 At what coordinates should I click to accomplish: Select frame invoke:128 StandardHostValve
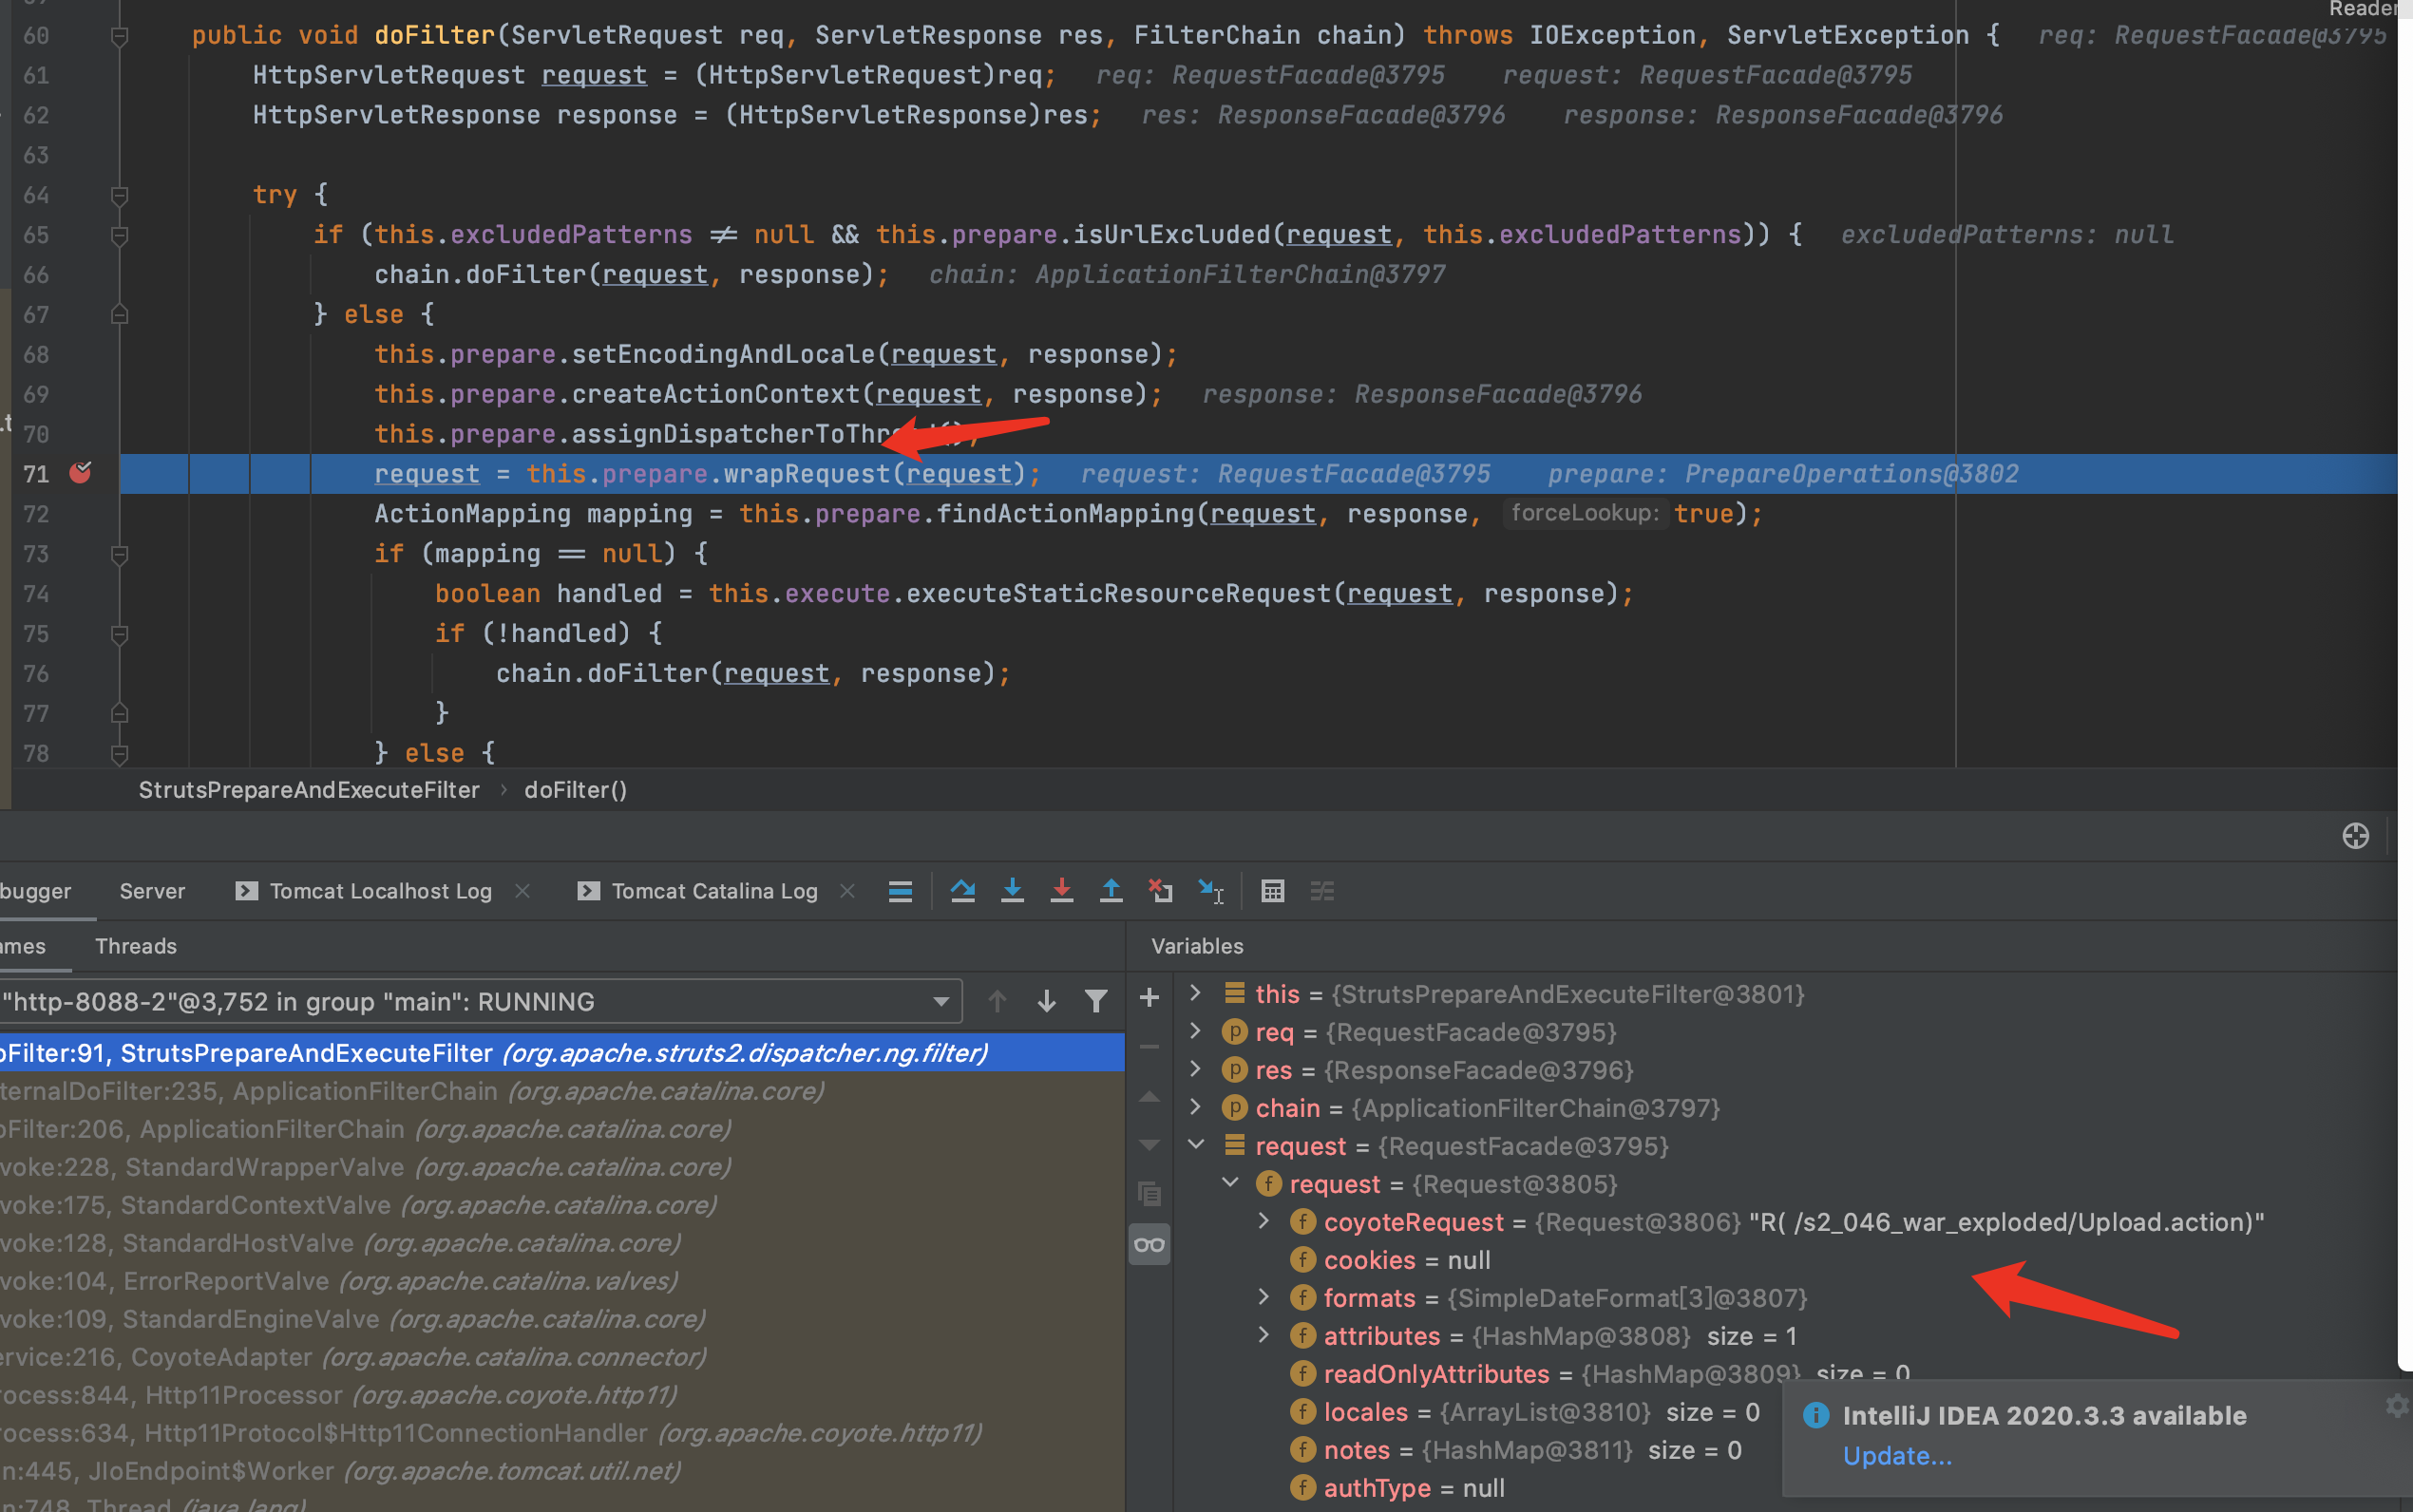562,1243
